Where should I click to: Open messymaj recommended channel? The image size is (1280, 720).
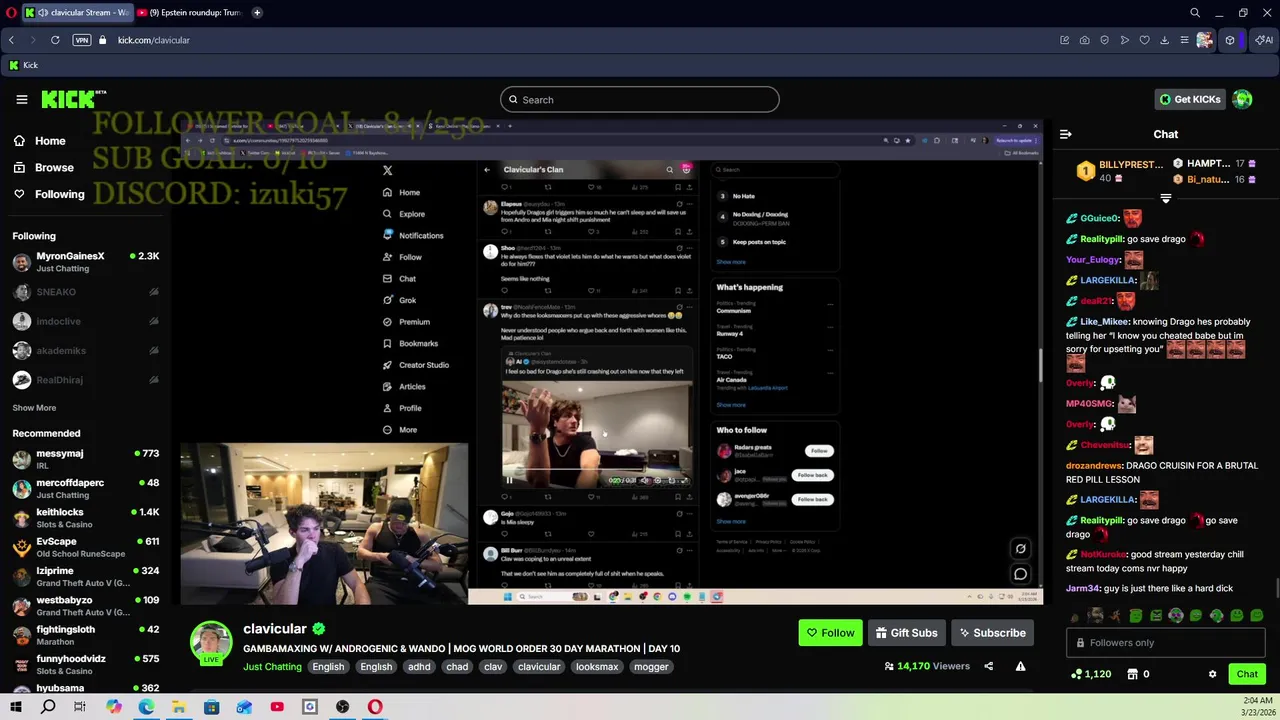point(85,459)
